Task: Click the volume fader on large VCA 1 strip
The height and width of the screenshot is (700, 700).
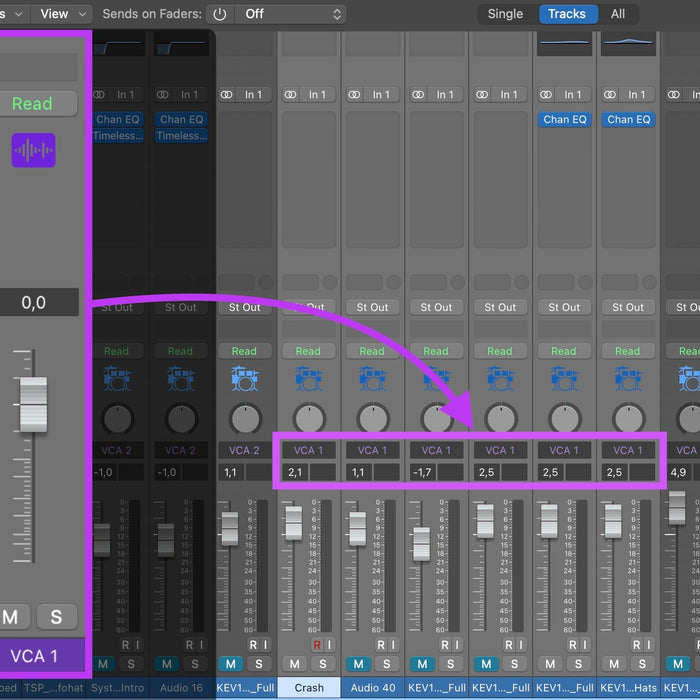Action: pos(33,404)
